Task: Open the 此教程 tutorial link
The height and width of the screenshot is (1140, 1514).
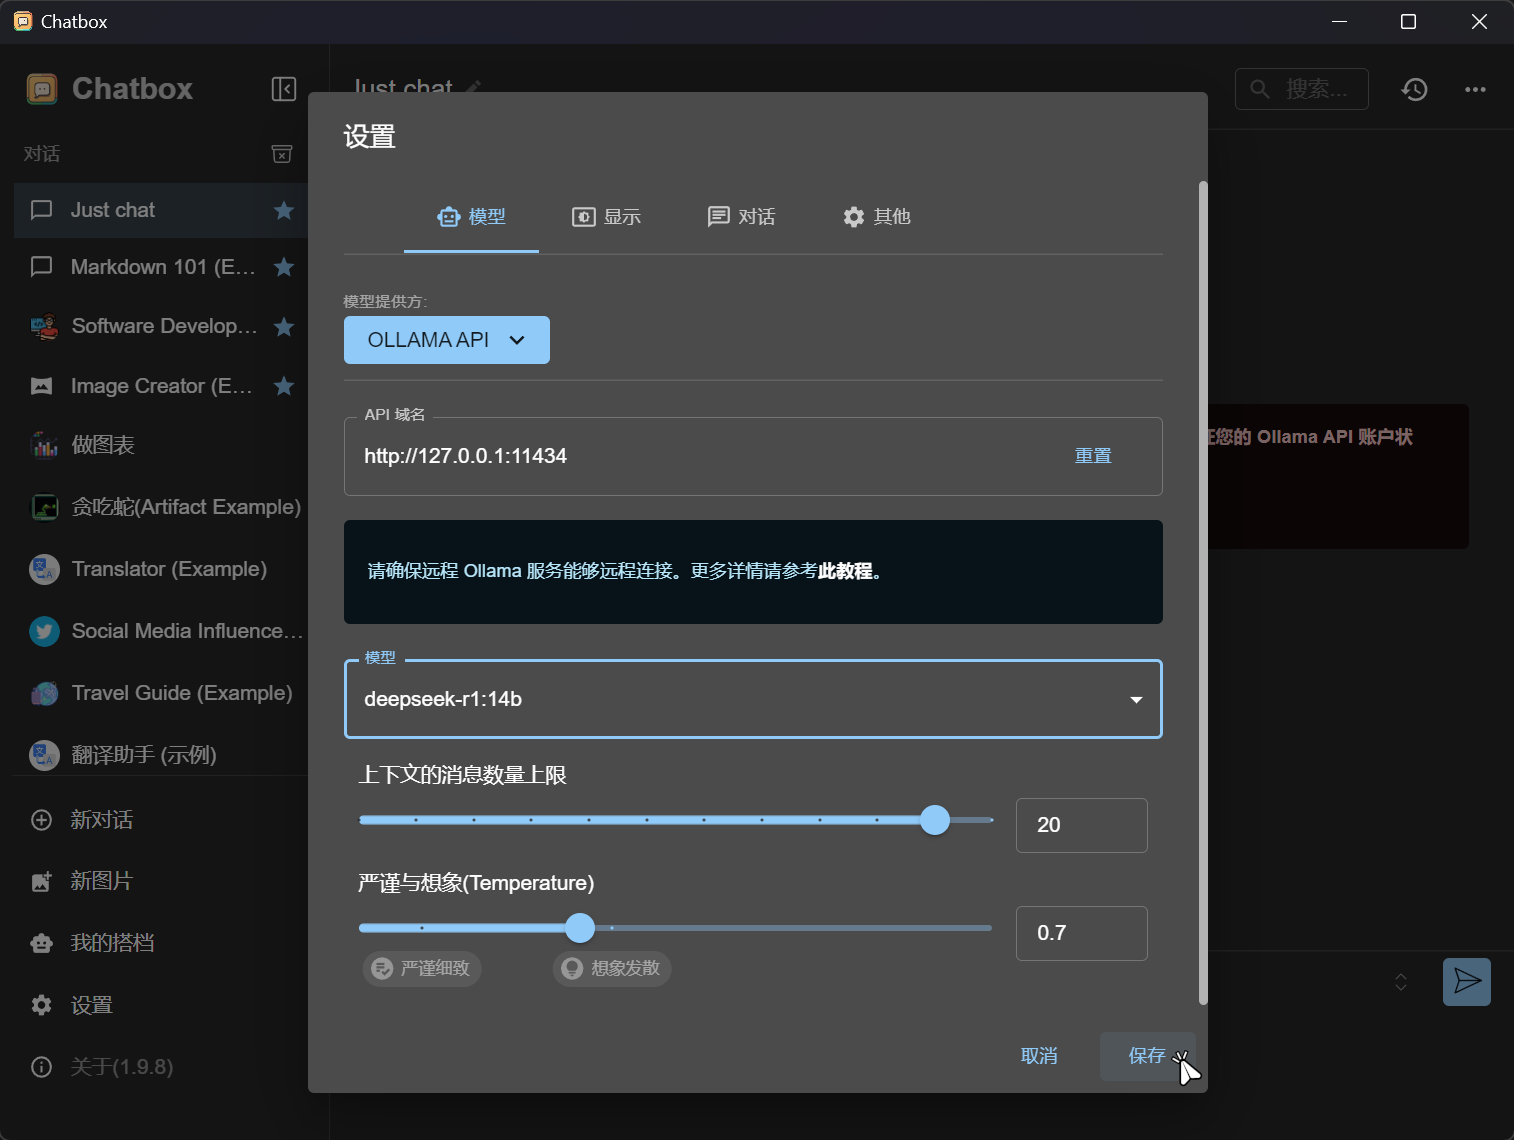Action: 845,571
